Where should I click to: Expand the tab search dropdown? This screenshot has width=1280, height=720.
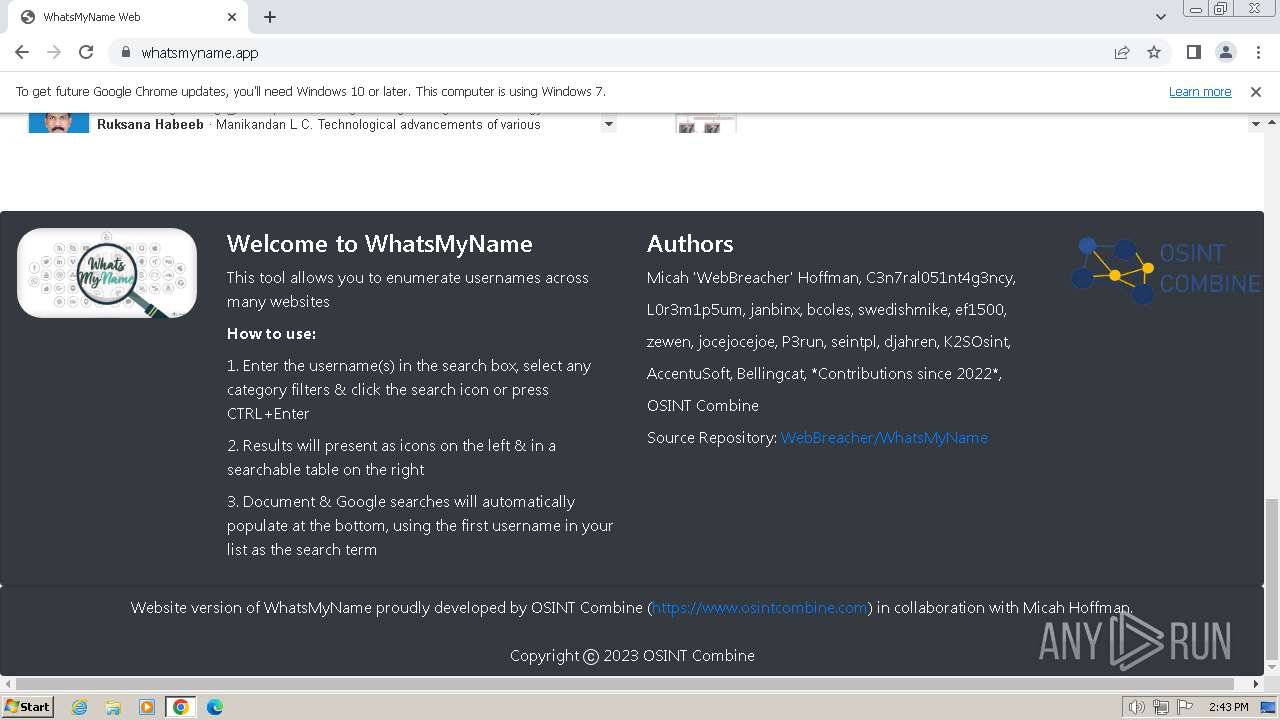click(1160, 17)
